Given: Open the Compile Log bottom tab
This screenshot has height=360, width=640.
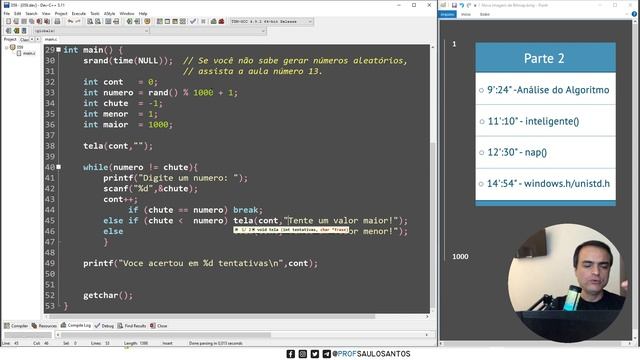Looking at the screenshot, I should [76, 325].
